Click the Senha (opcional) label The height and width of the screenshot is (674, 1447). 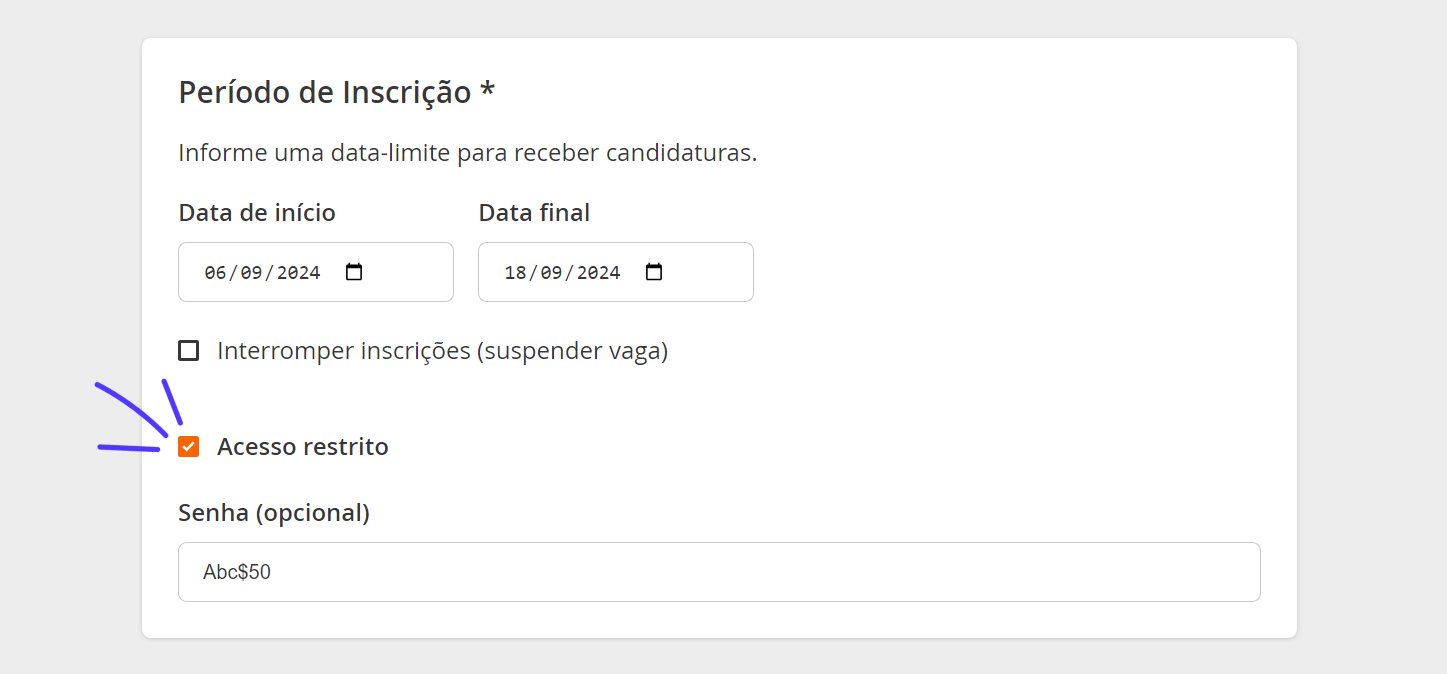[274, 513]
